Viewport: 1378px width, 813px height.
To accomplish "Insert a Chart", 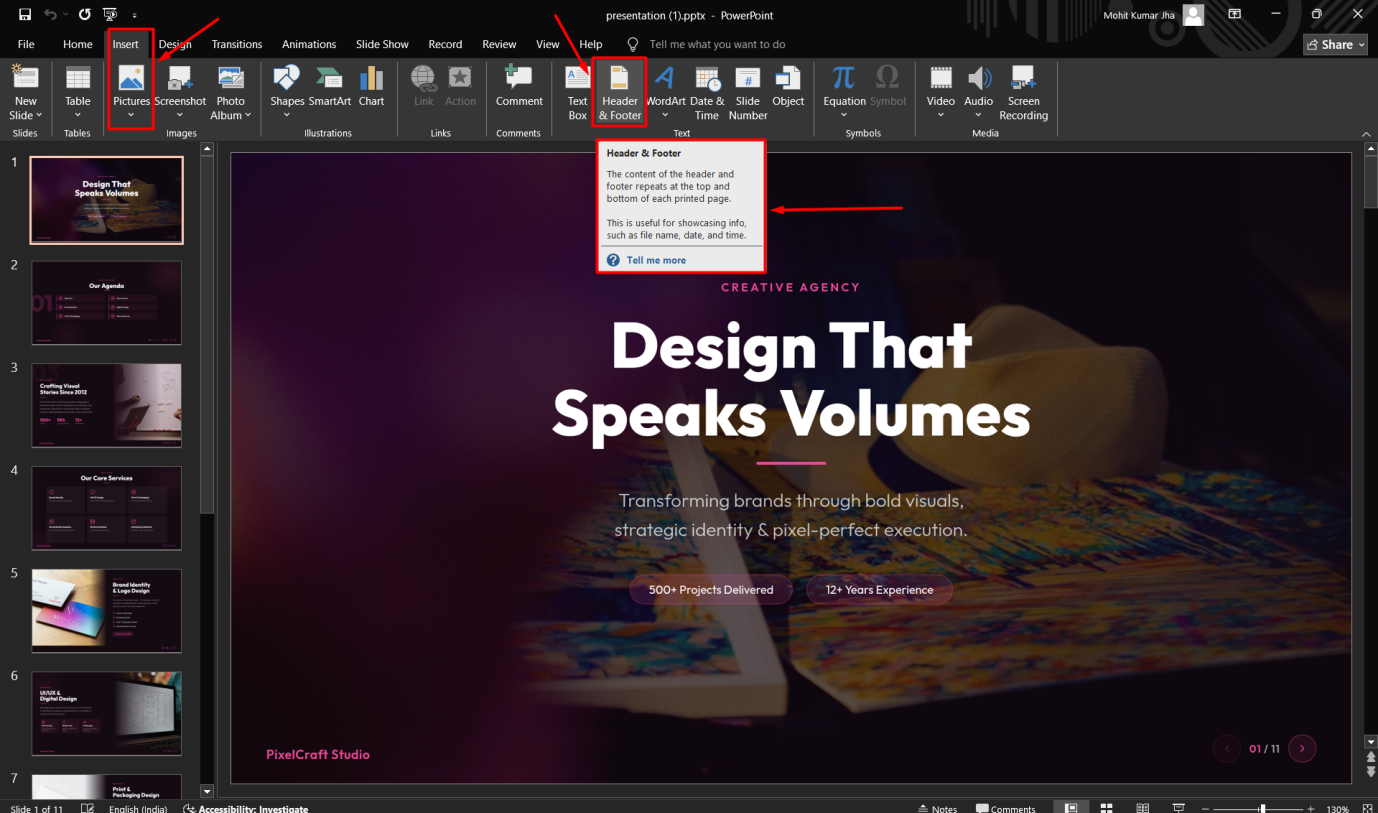I will (371, 85).
